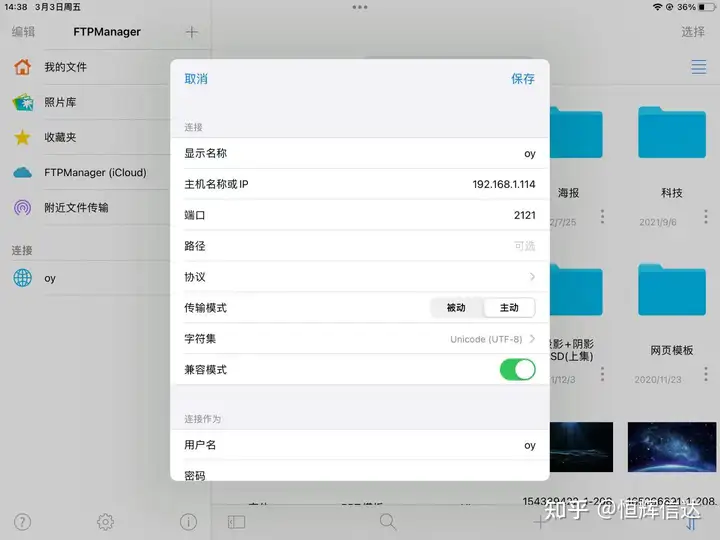Open Favorites (收藏夹) star icon

(22, 137)
